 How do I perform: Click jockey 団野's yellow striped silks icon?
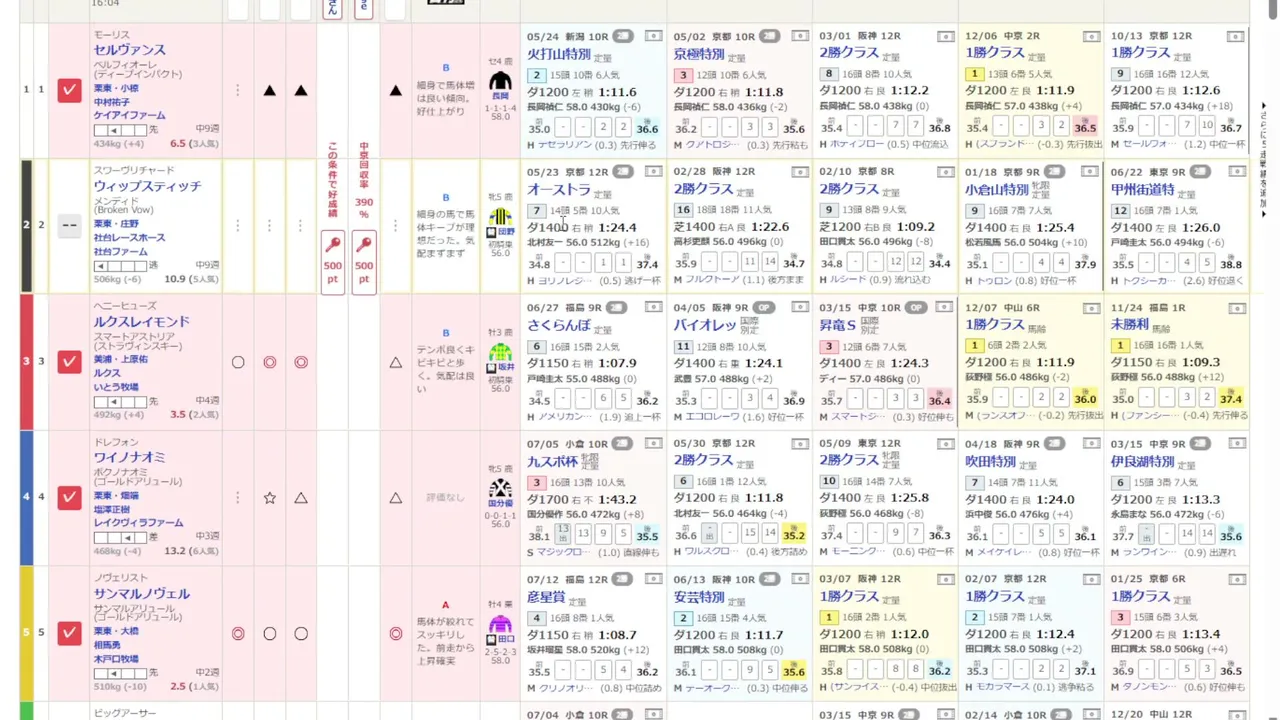(x=500, y=217)
